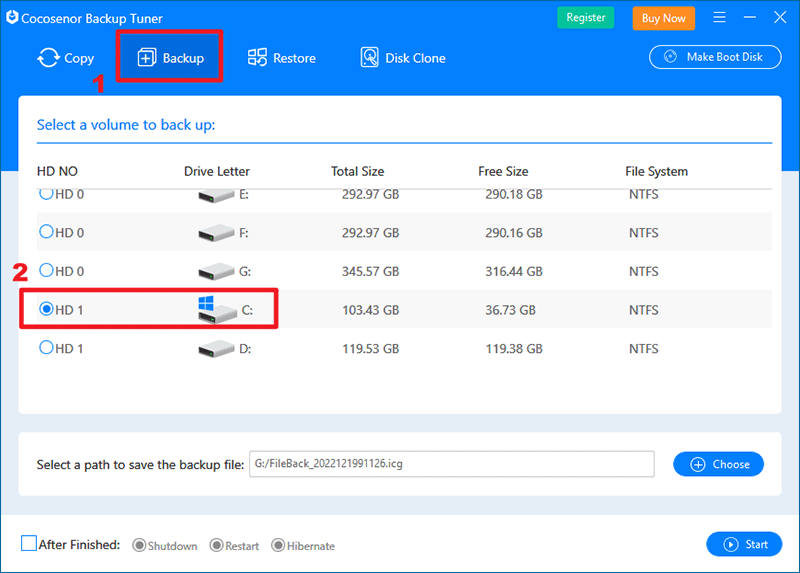Click the 119.38 GB free size cell

coord(514,349)
